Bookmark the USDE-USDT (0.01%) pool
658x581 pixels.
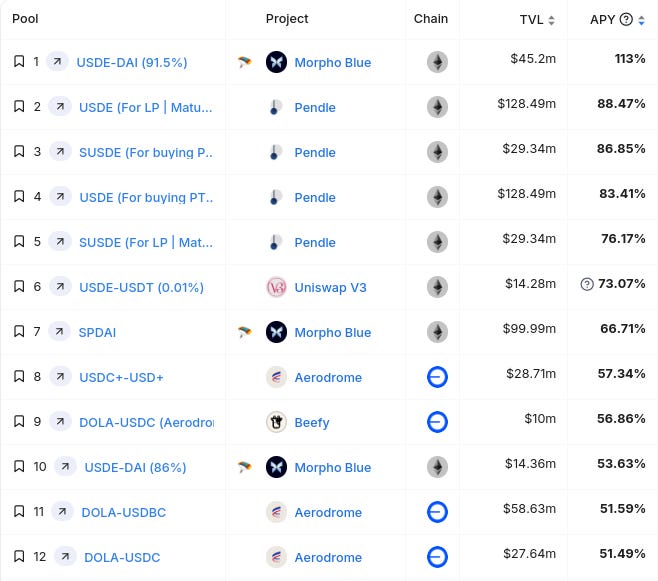tap(19, 287)
